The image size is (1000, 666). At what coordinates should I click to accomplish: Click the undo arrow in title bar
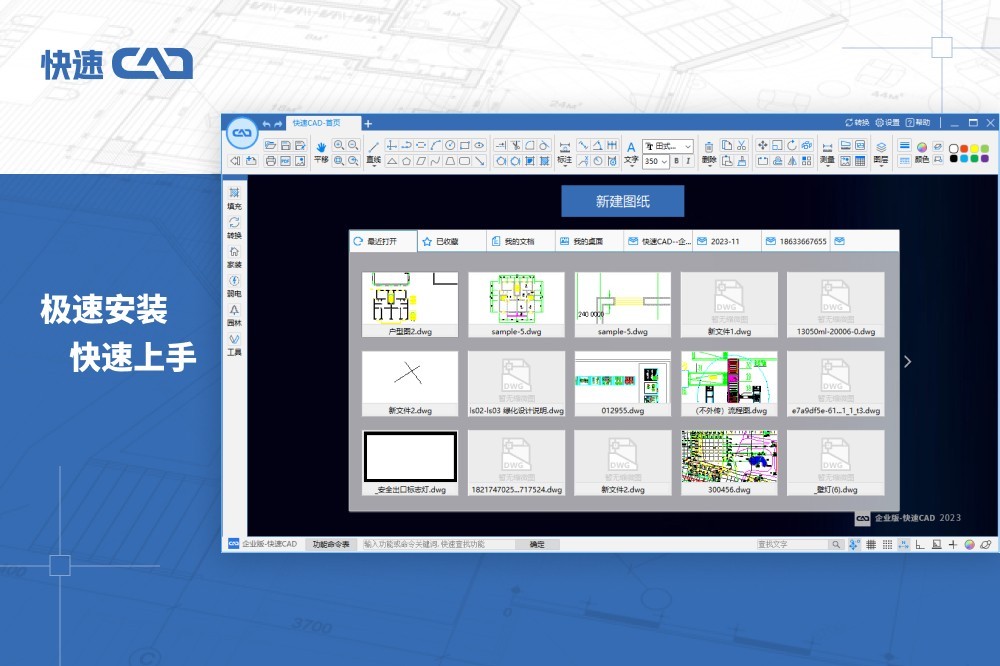[267, 124]
